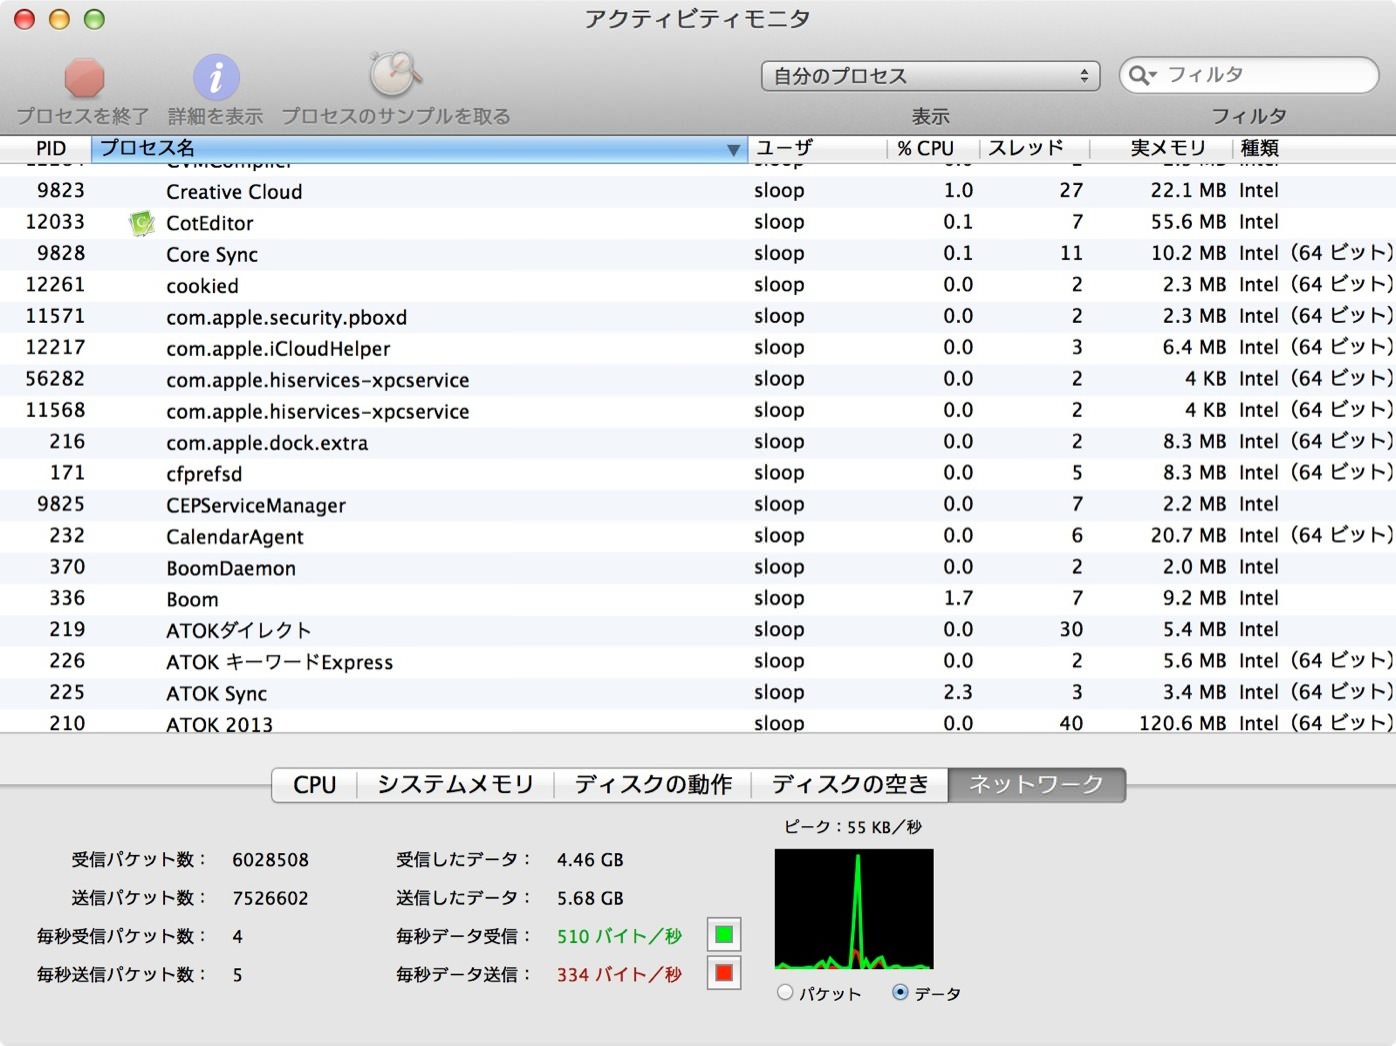Click the red data-sent color swatch
The image size is (1396, 1046).
(724, 973)
